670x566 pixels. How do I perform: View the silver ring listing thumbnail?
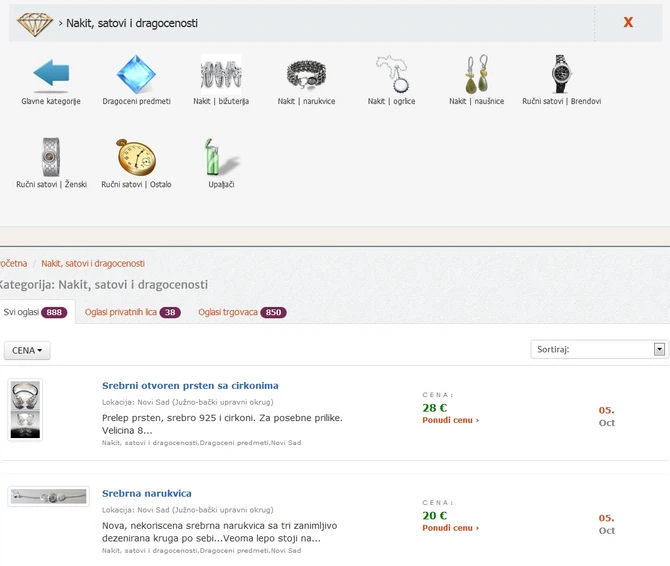click(25, 409)
